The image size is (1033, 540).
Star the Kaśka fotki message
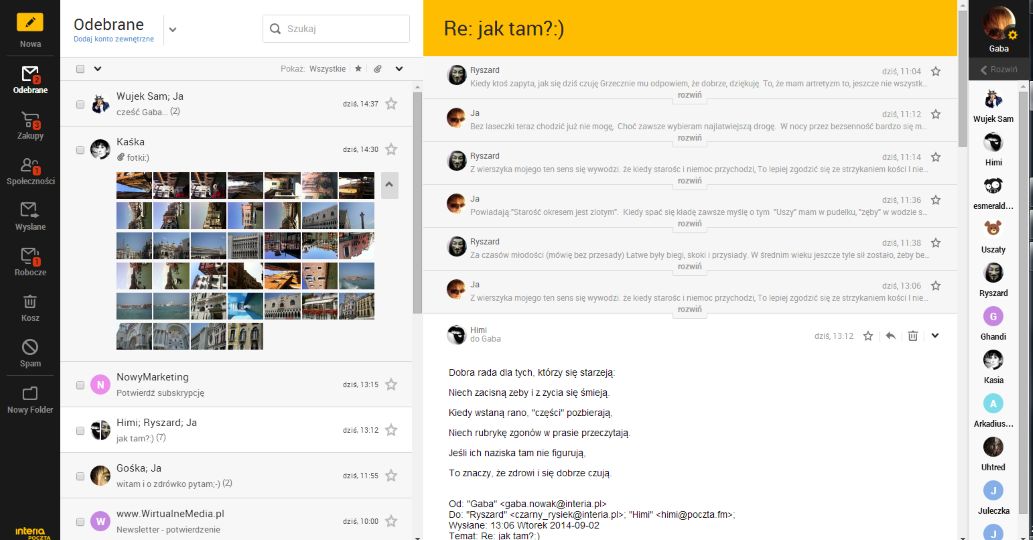click(x=391, y=149)
